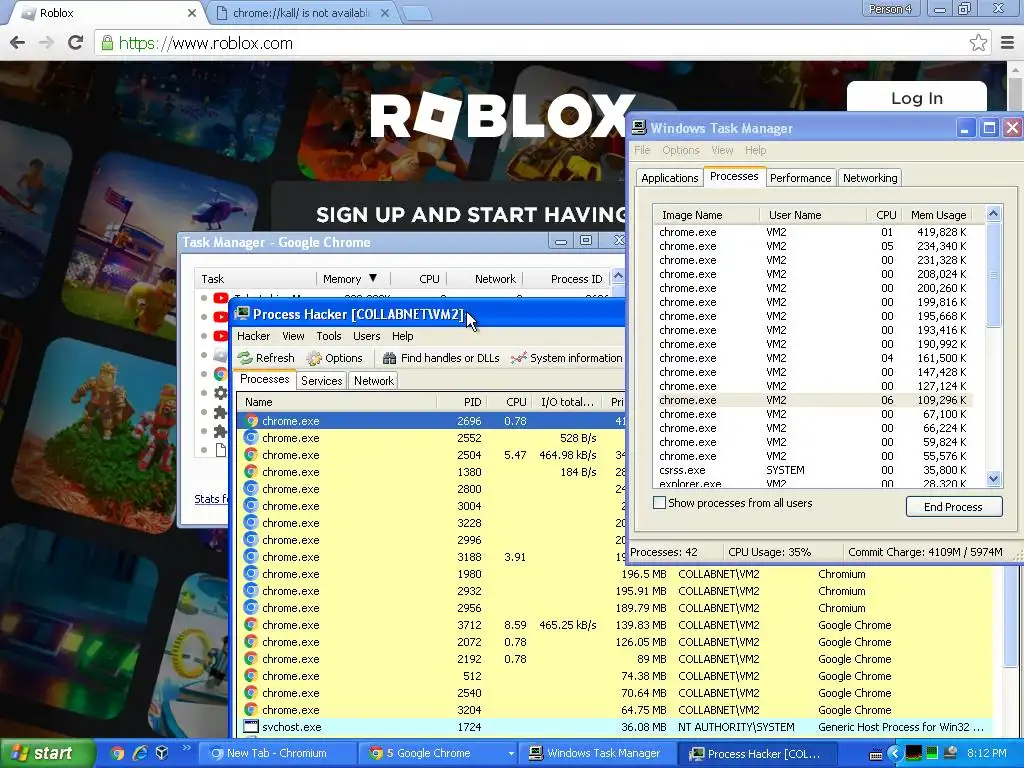Click the scroll-down arrow in Windows Task Manager list
This screenshot has width=1024, height=768.
tap(993, 479)
